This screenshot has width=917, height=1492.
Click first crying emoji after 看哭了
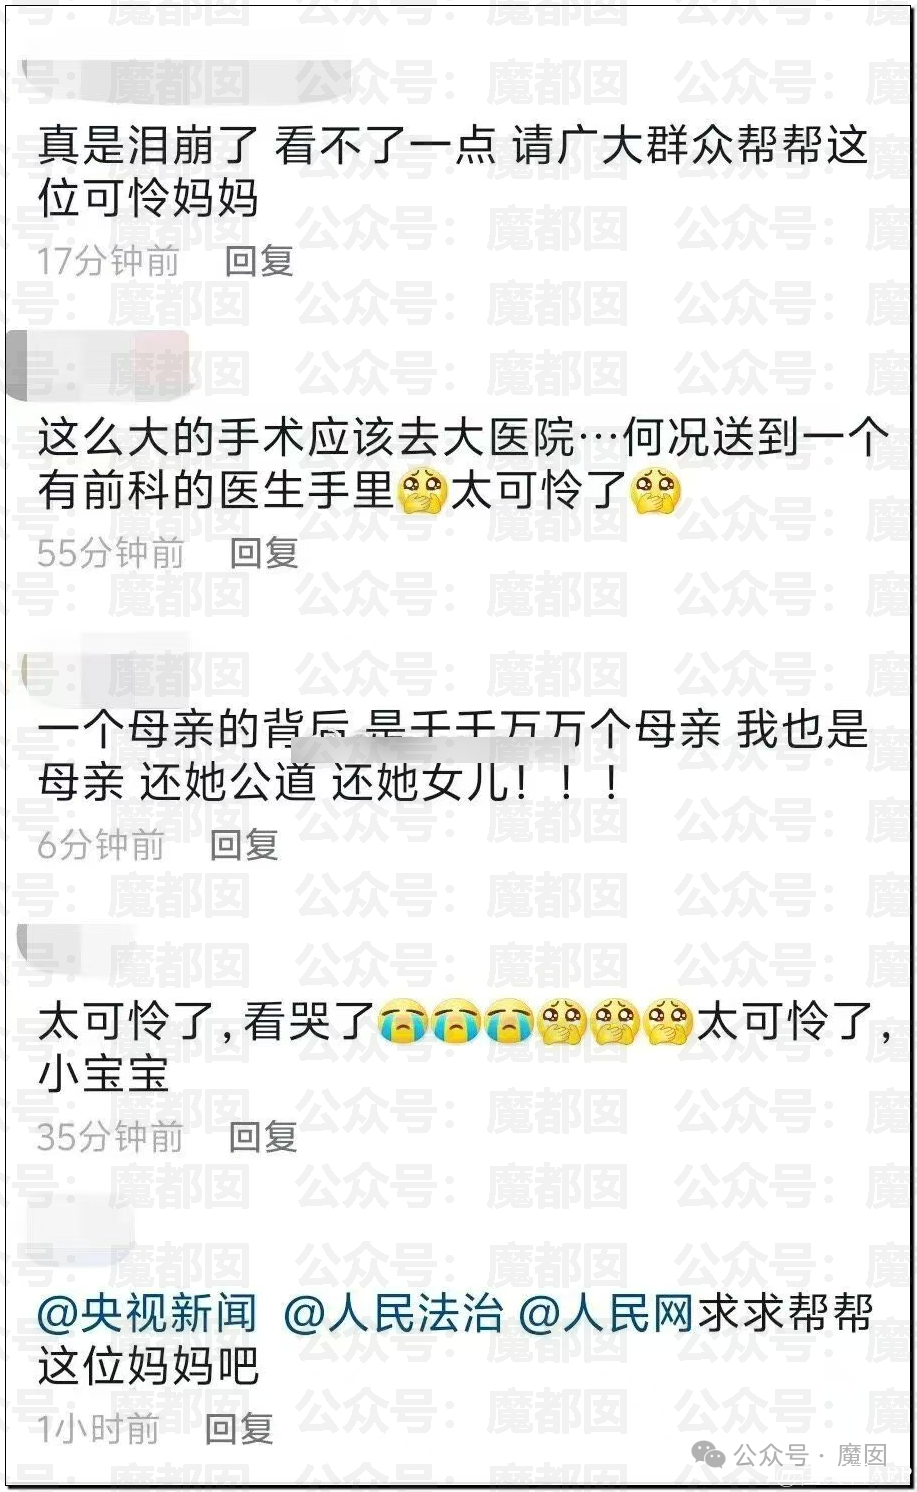[x=403, y=1023]
